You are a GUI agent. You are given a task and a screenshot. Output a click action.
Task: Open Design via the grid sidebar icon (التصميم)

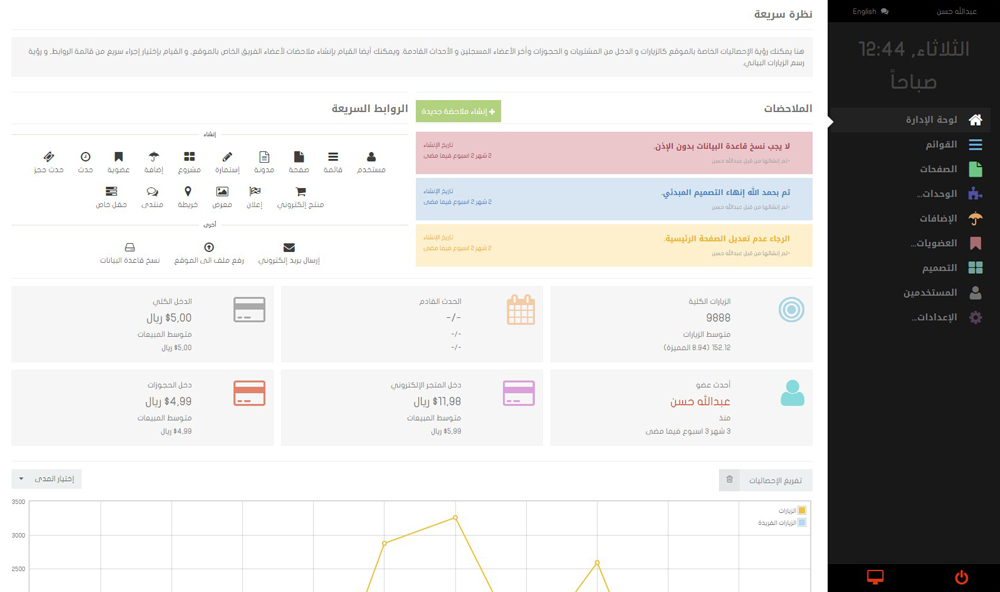[974, 266]
